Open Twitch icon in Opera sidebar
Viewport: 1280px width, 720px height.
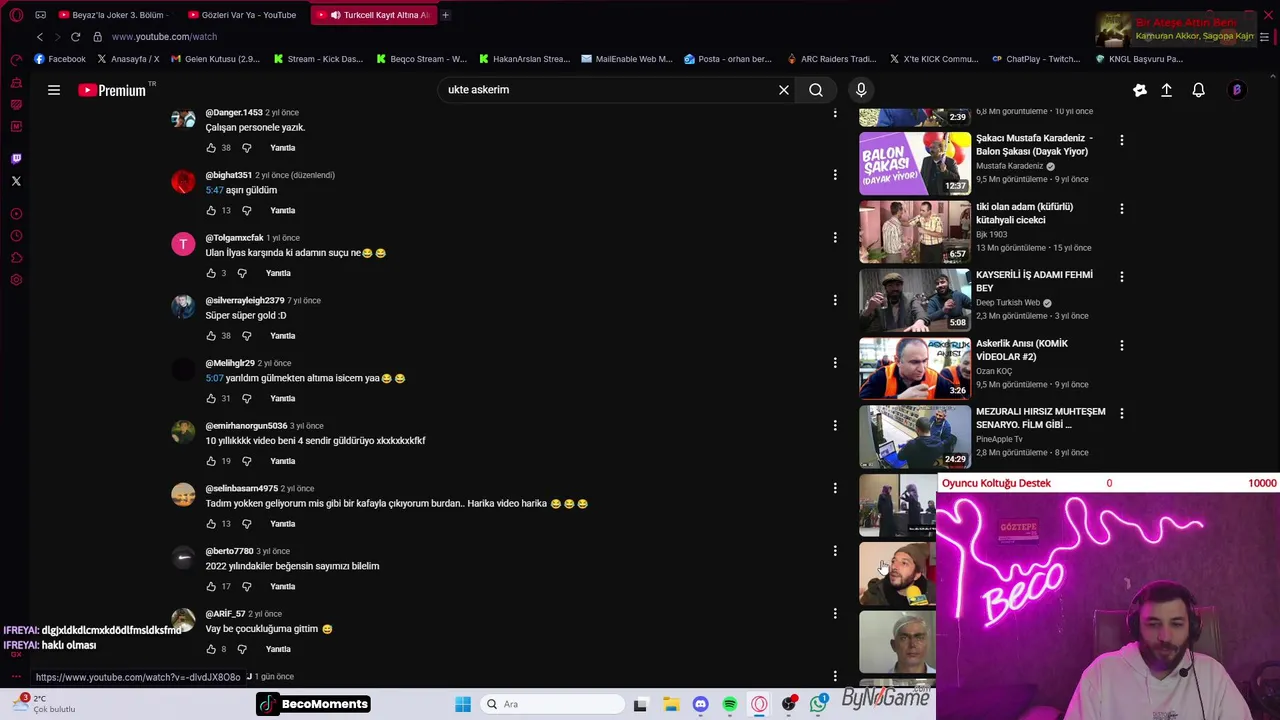click(x=16, y=159)
